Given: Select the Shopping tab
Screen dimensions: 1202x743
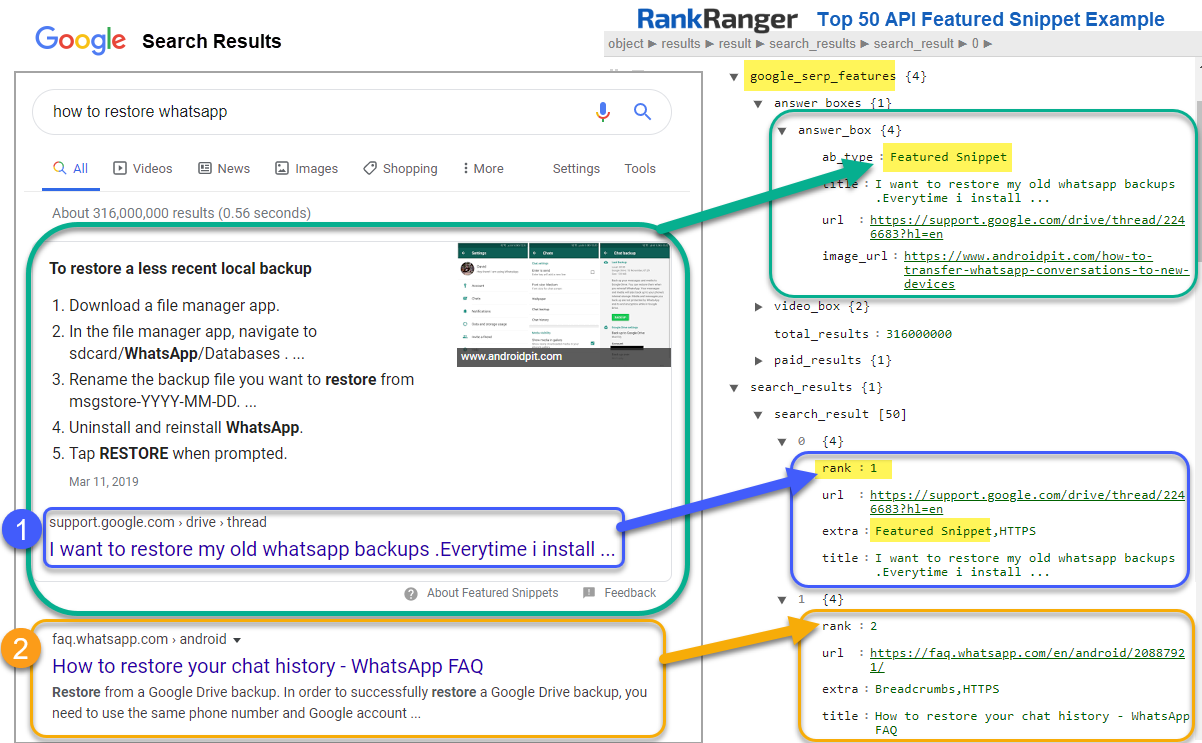Looking at the screenshot, I should 400,169.
